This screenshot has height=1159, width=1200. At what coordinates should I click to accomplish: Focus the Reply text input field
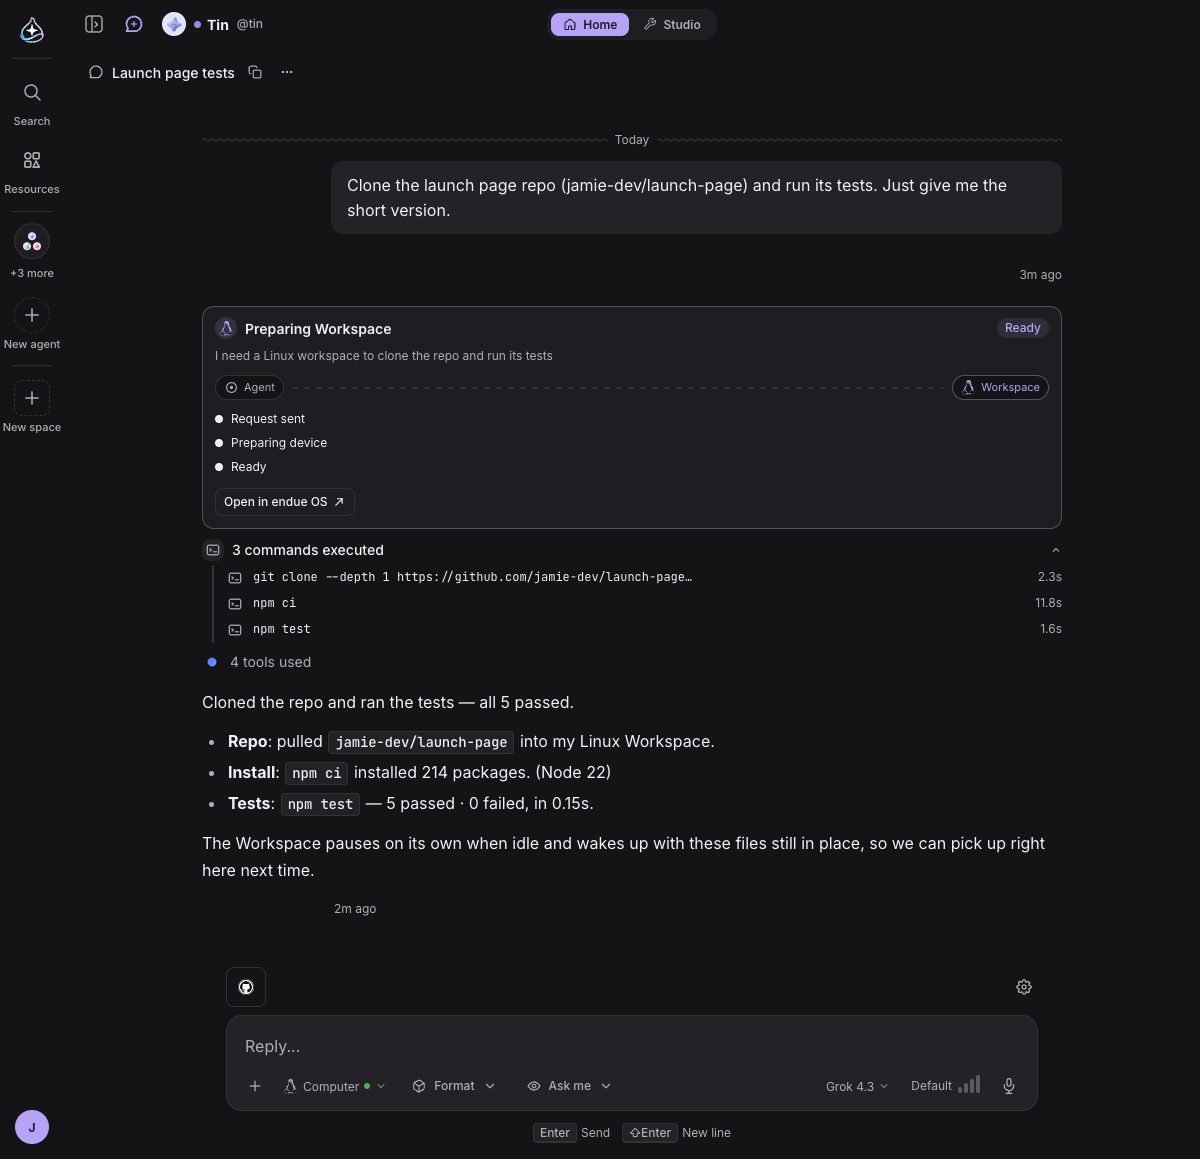tap(631, 1046)
